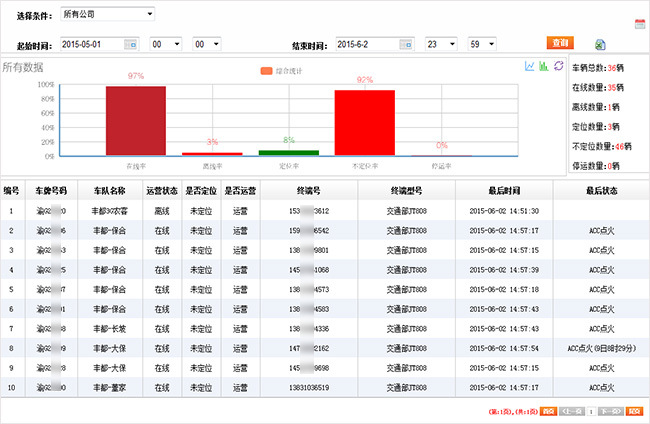650x424 pixels.
Task: Select terminal number ending 9698
Action: 309,368
